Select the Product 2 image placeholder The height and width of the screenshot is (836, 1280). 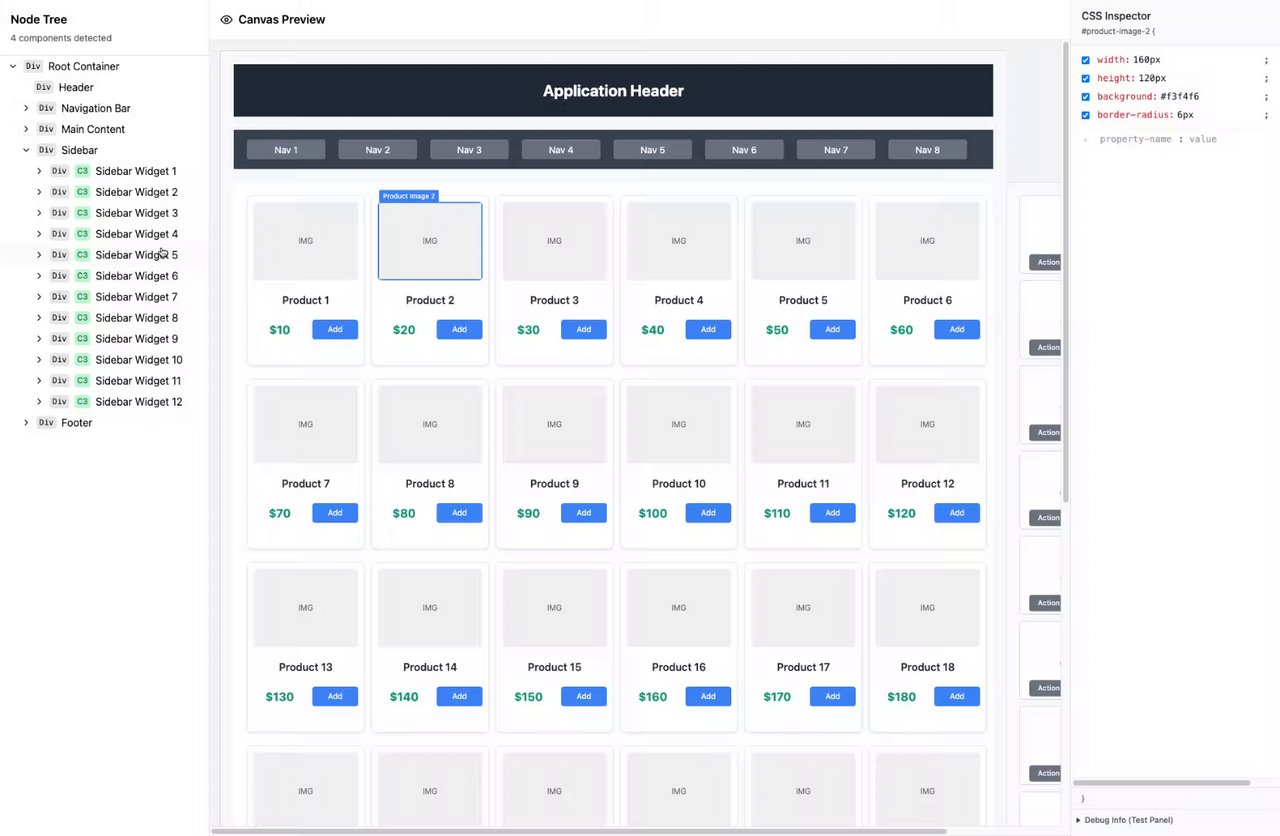pyautogui.click(x=430, y=241)
